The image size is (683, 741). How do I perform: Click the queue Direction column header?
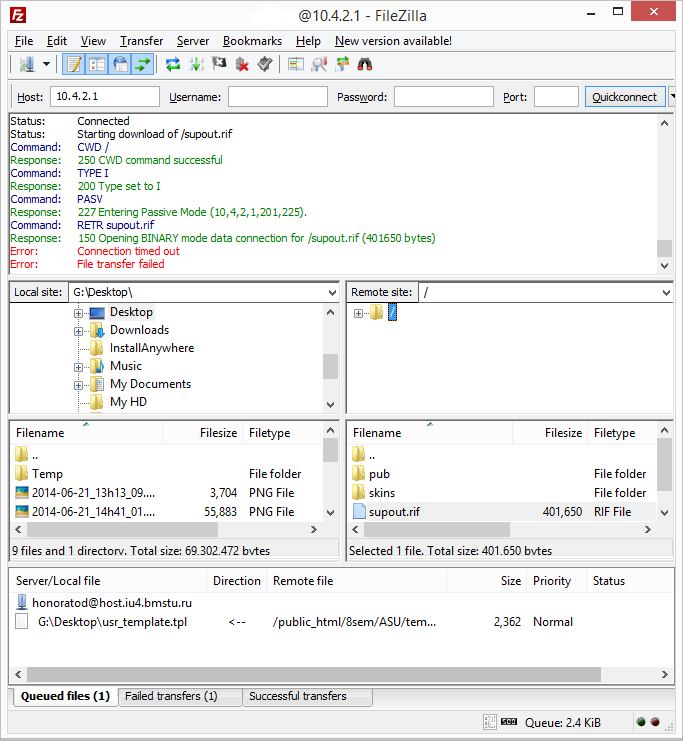(236, 580)
